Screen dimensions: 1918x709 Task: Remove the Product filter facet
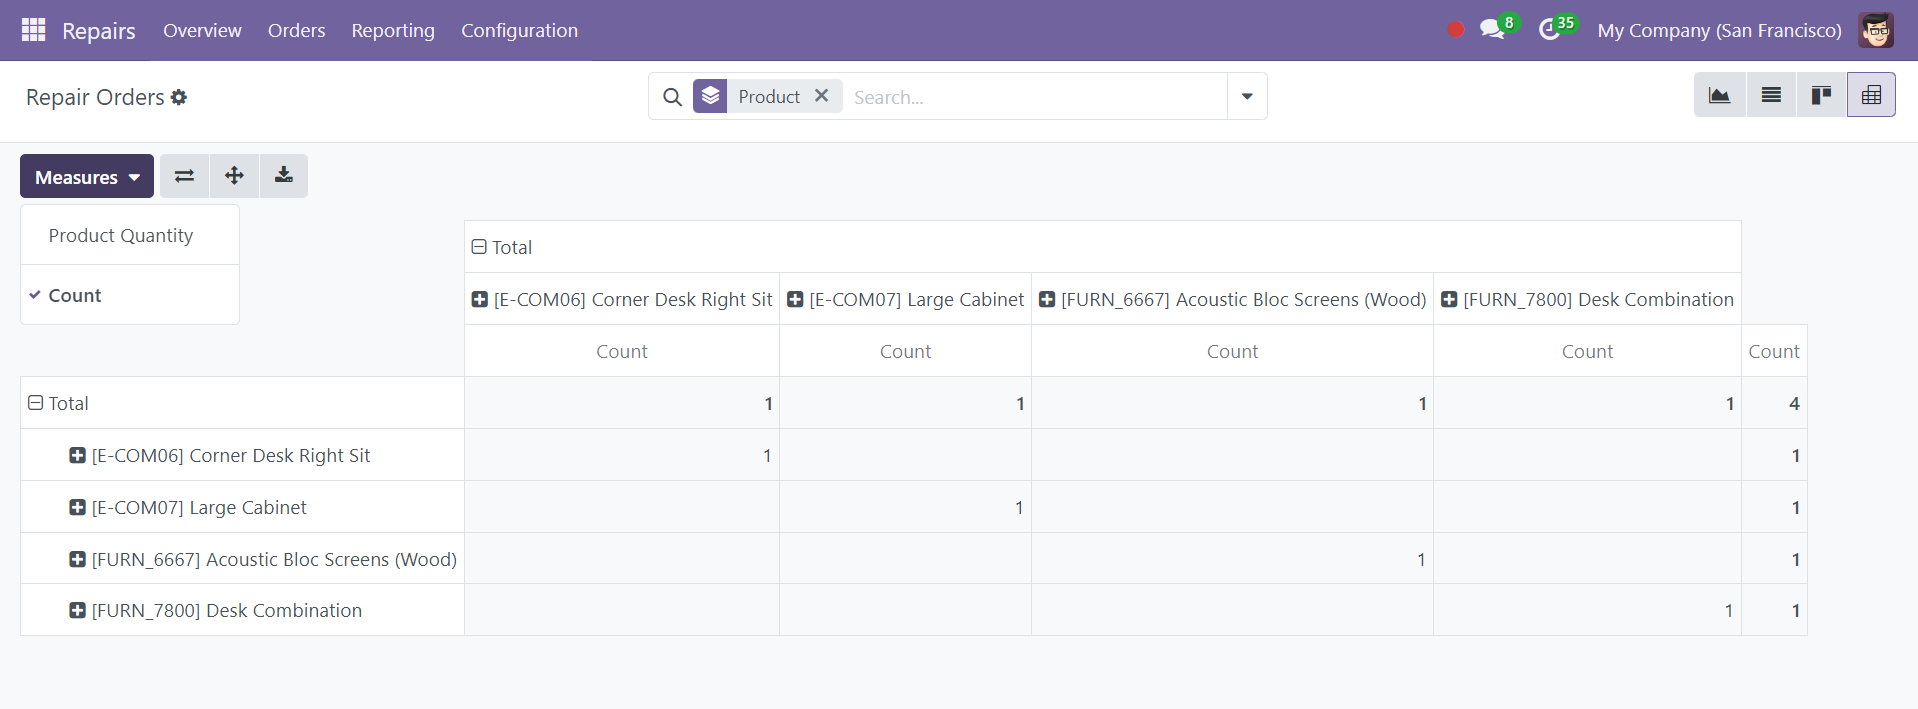pyautogui.click(x=822, y=95)
